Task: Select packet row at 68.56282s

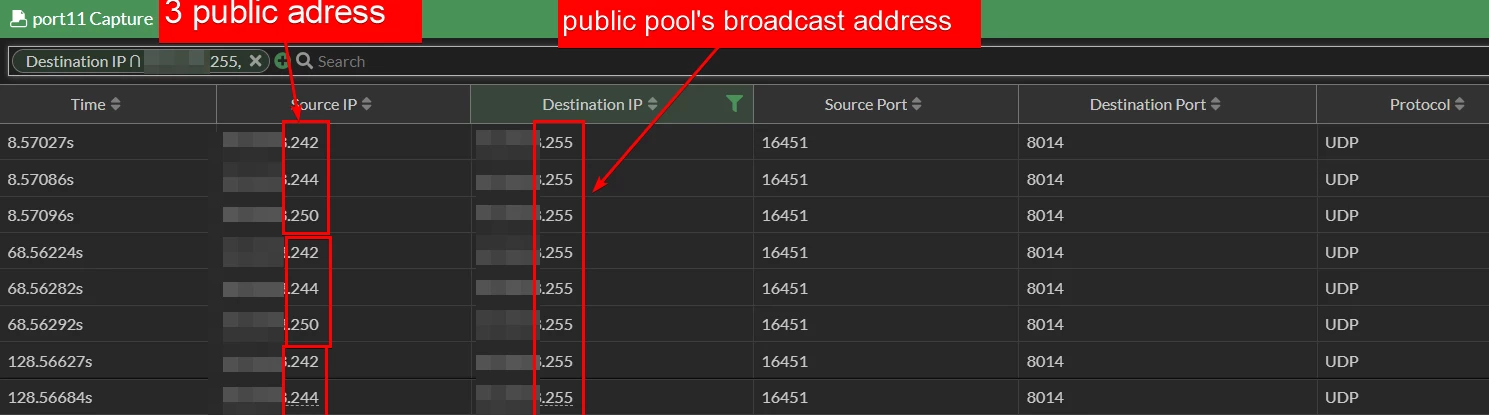Action: (744, 288)
